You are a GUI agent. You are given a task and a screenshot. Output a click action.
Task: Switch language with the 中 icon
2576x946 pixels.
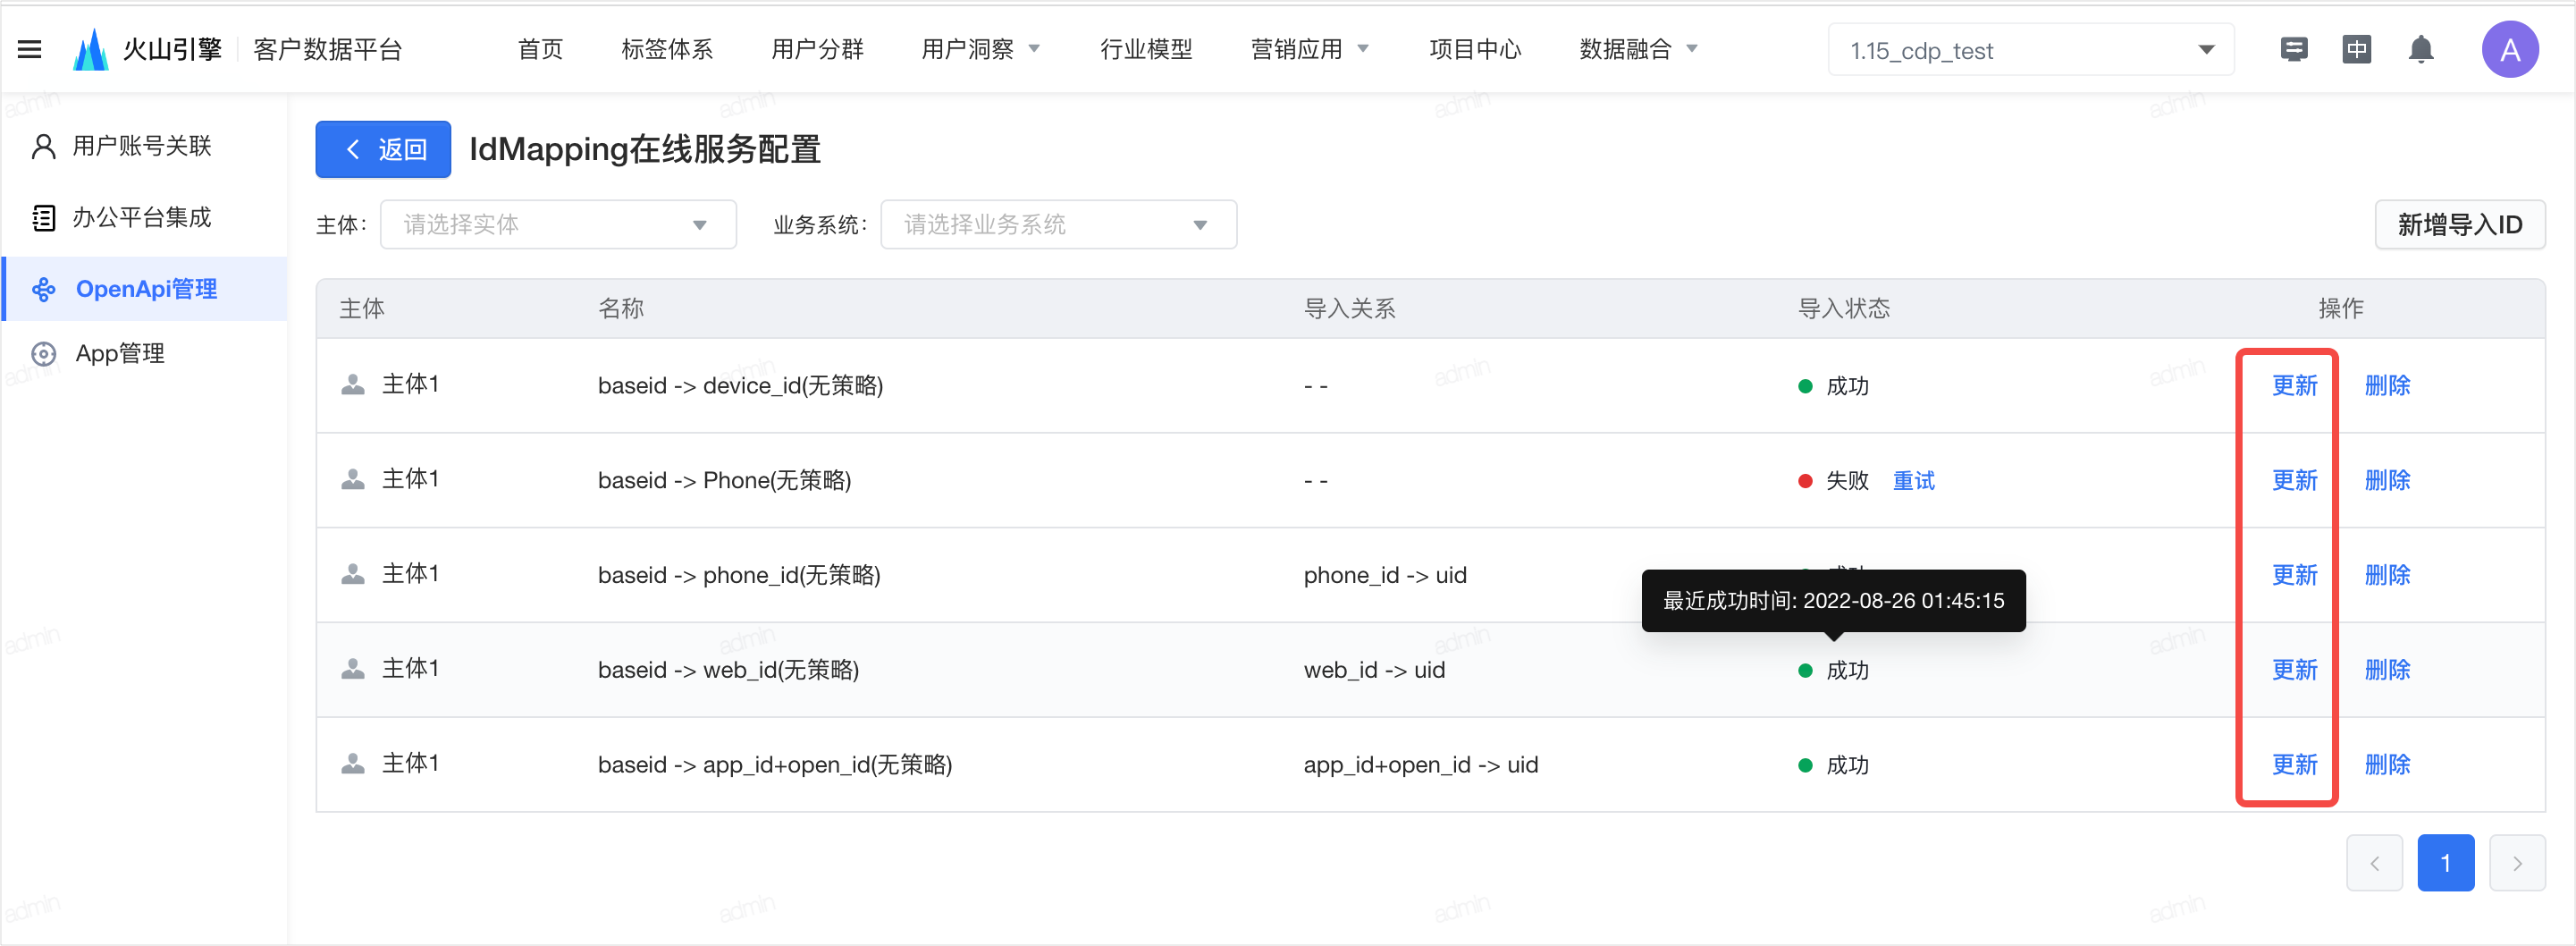tap(2357, 49)
